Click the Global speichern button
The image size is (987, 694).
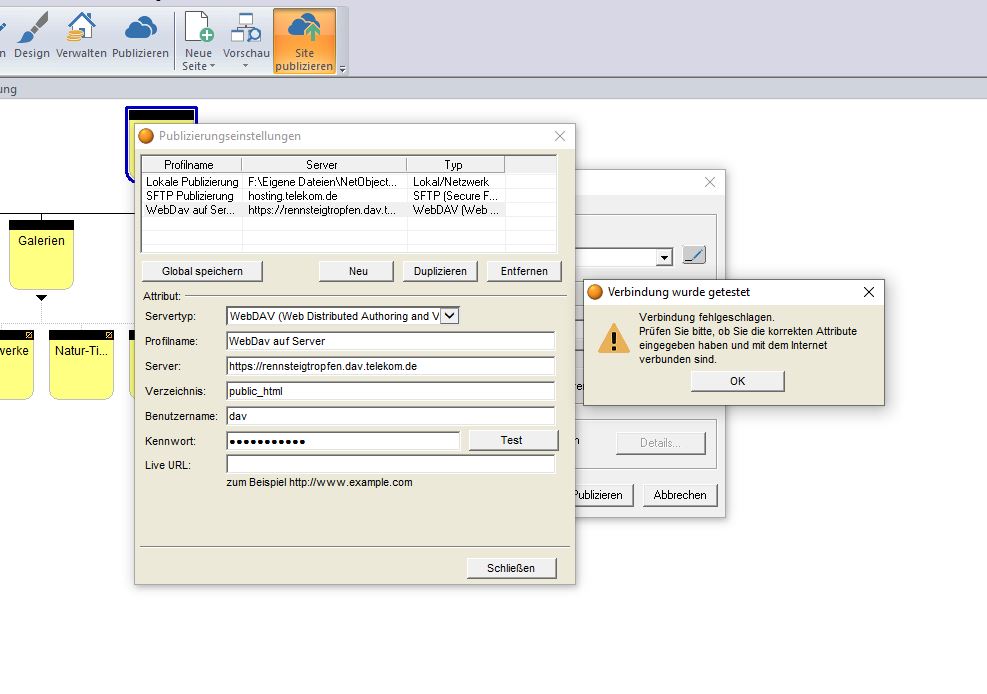click(202, 271)
